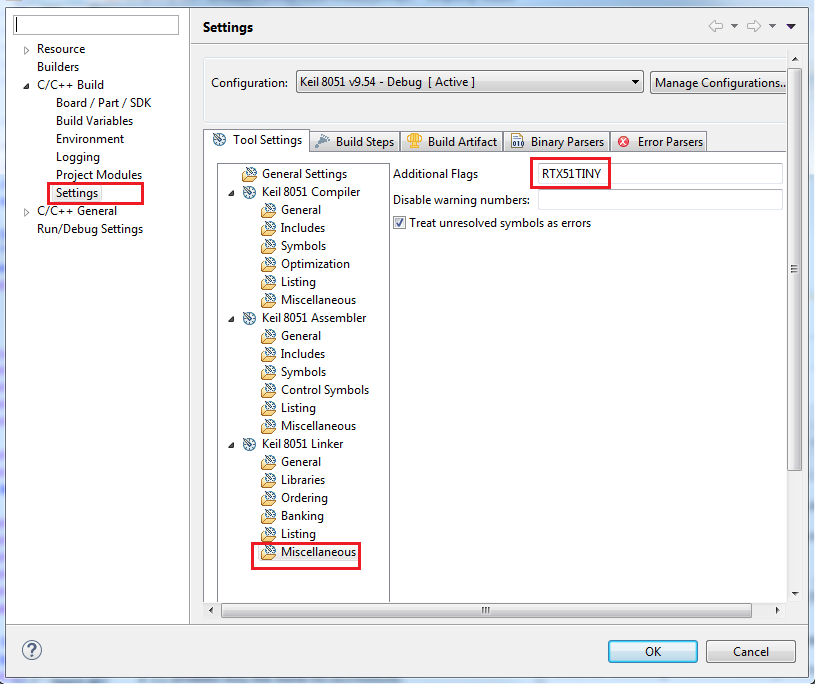
Task: Open the Build Steps tab
Action: point(354,141)
